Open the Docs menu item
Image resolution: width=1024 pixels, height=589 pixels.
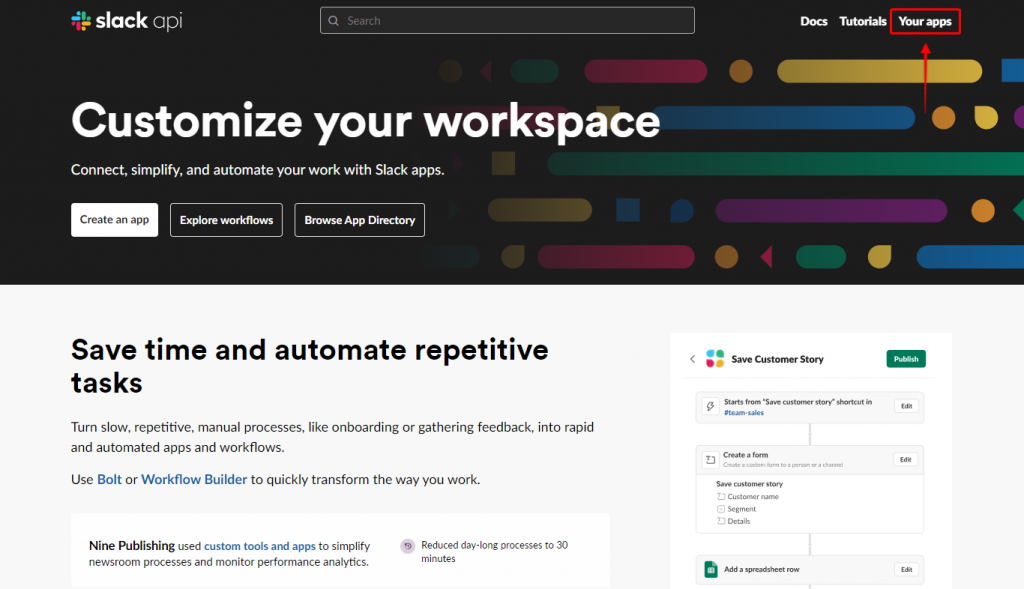point(814,20)
